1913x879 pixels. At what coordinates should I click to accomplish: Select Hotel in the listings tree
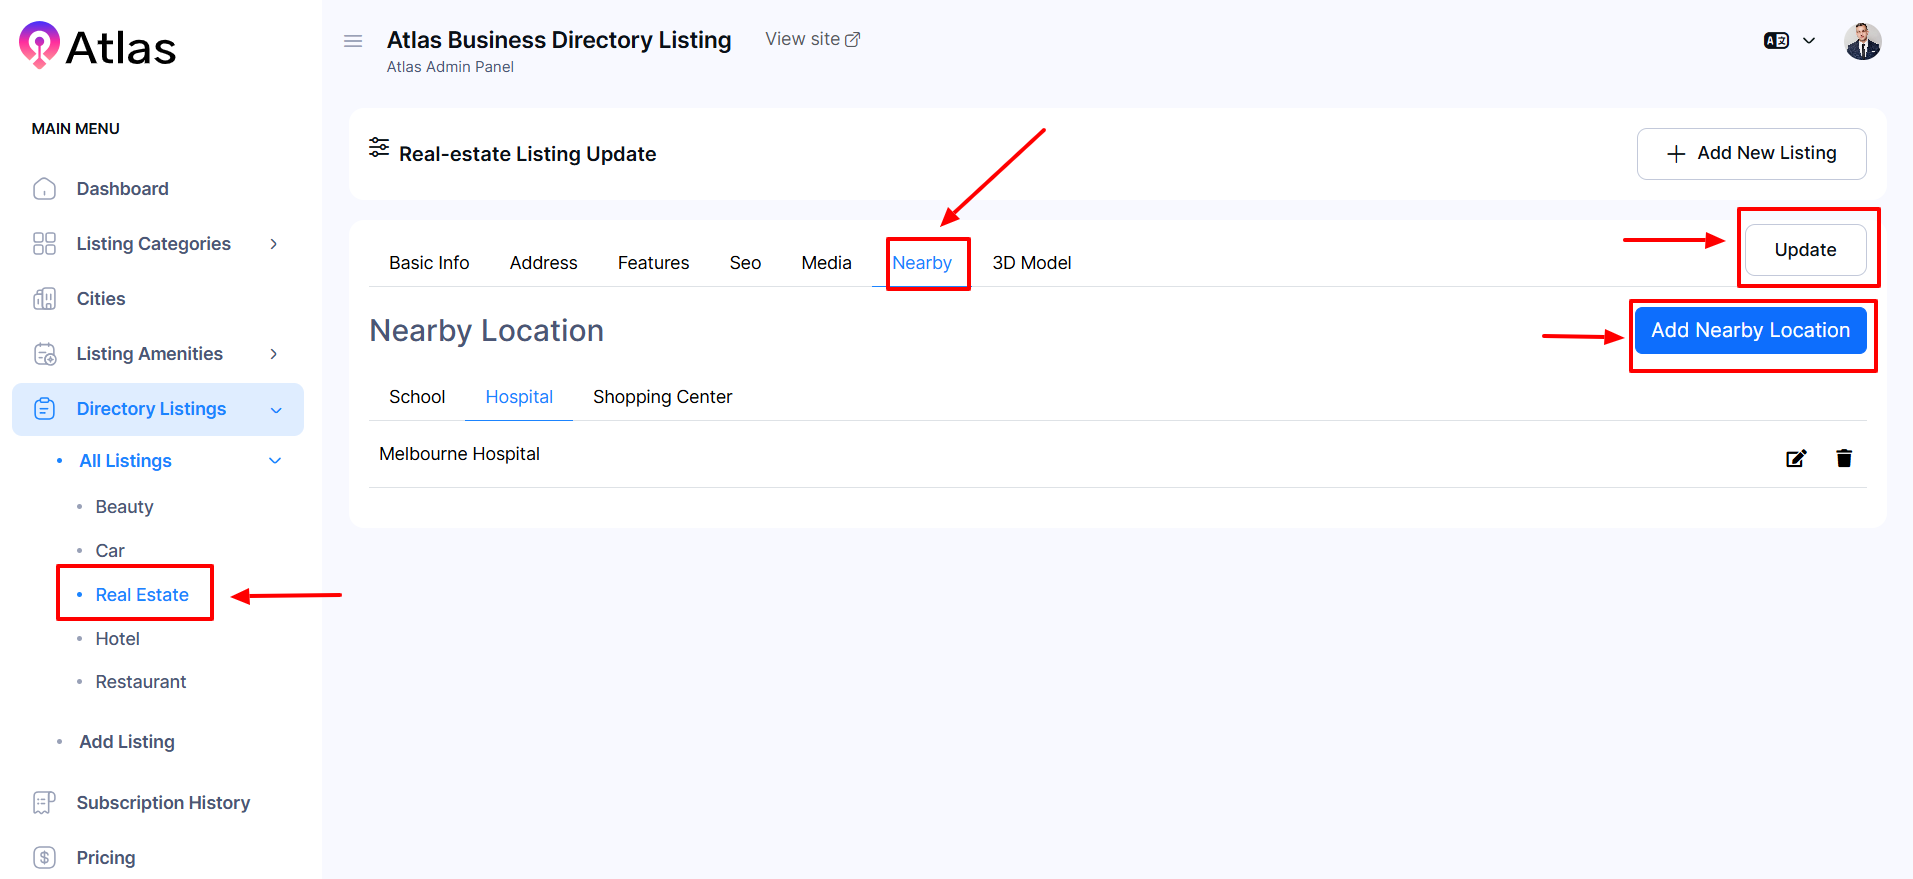[x=117, y=639]
